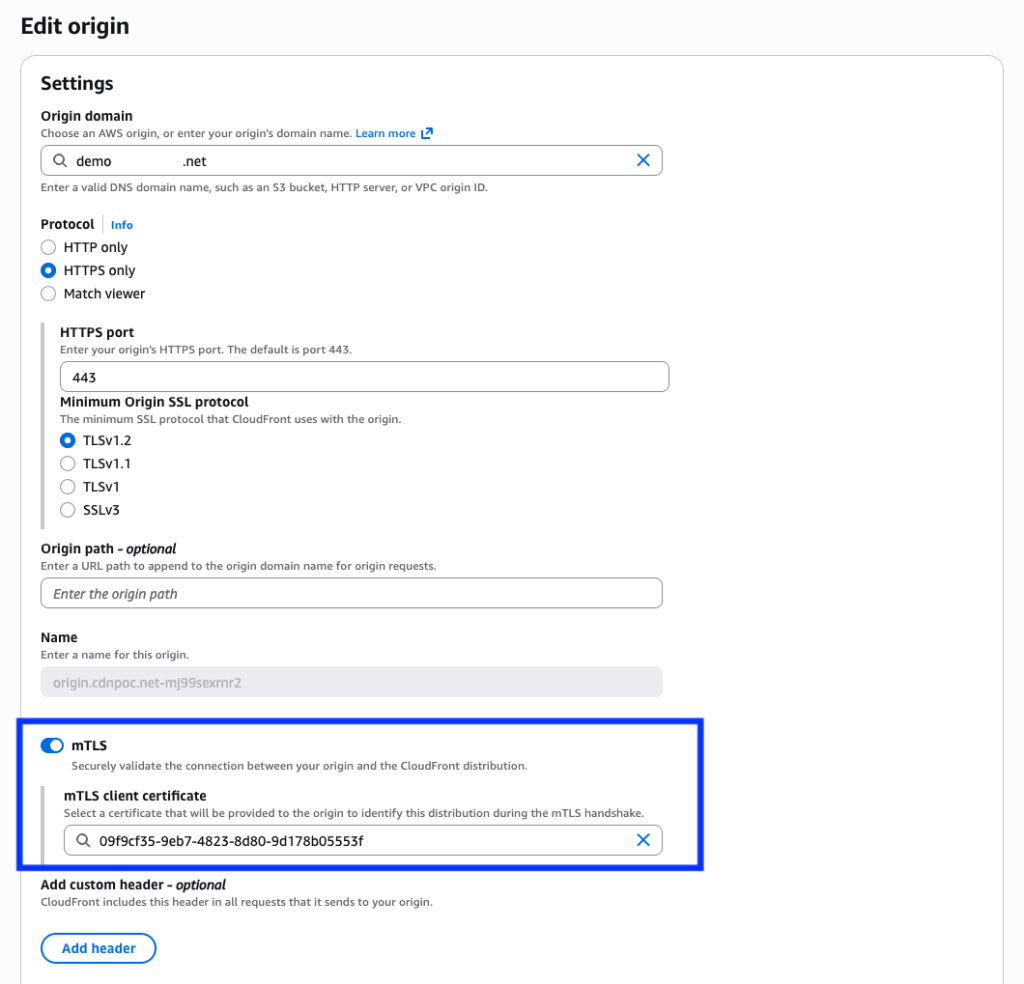
Task: Open the mTLS client certificate selector
Action: 360,841
